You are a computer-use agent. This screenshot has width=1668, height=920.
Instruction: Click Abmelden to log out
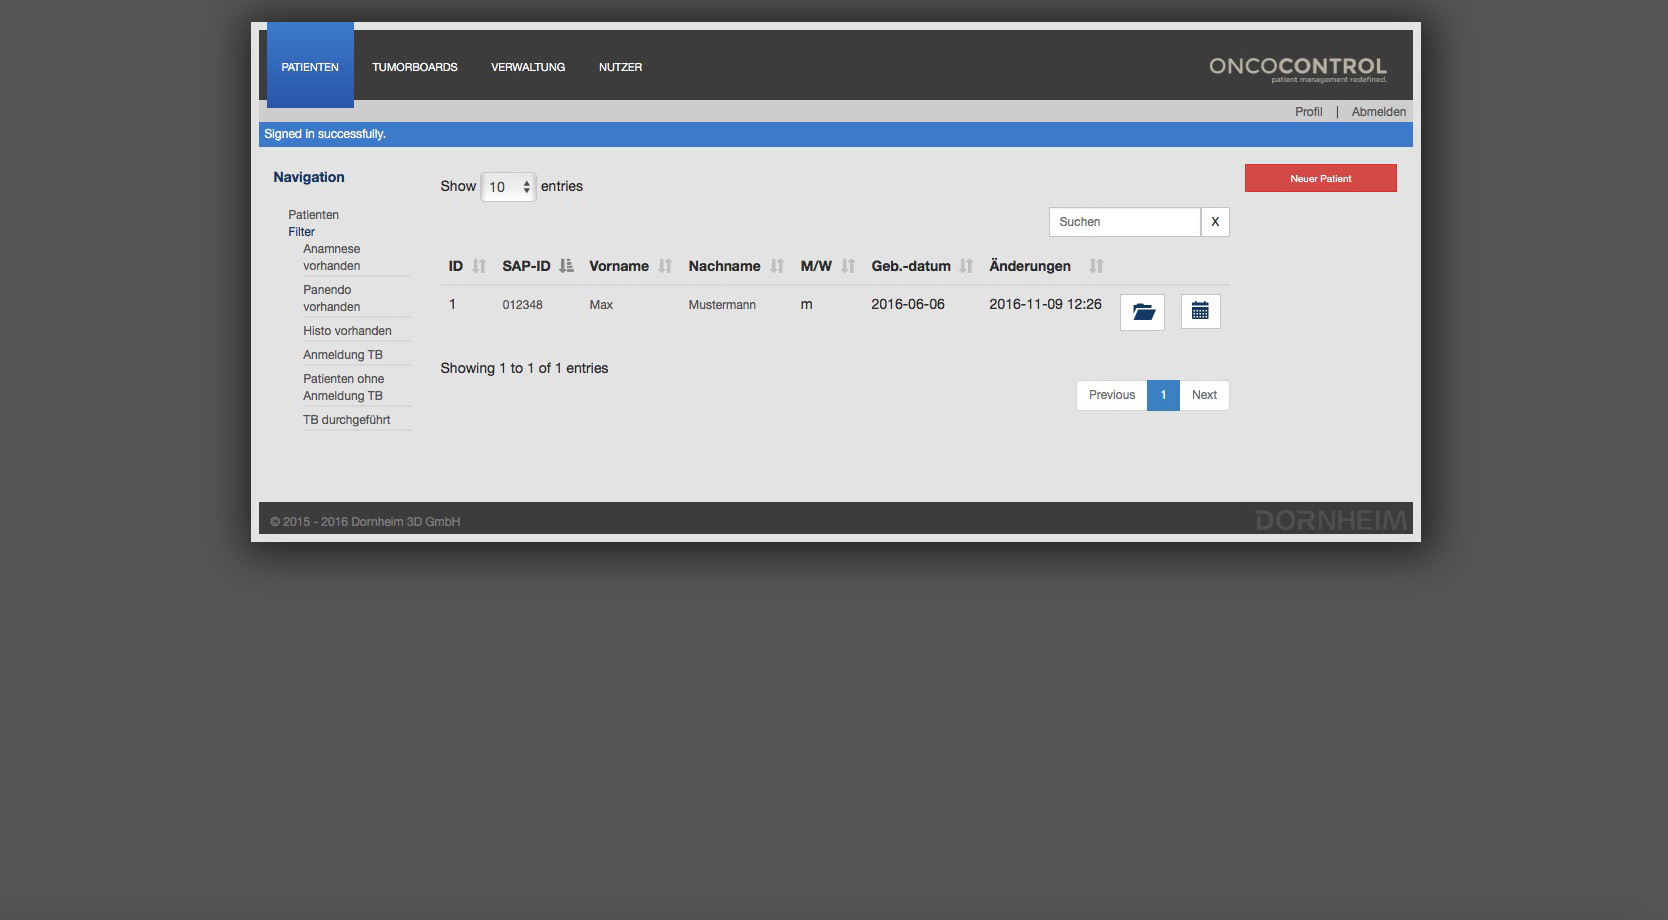(1378, 112)
